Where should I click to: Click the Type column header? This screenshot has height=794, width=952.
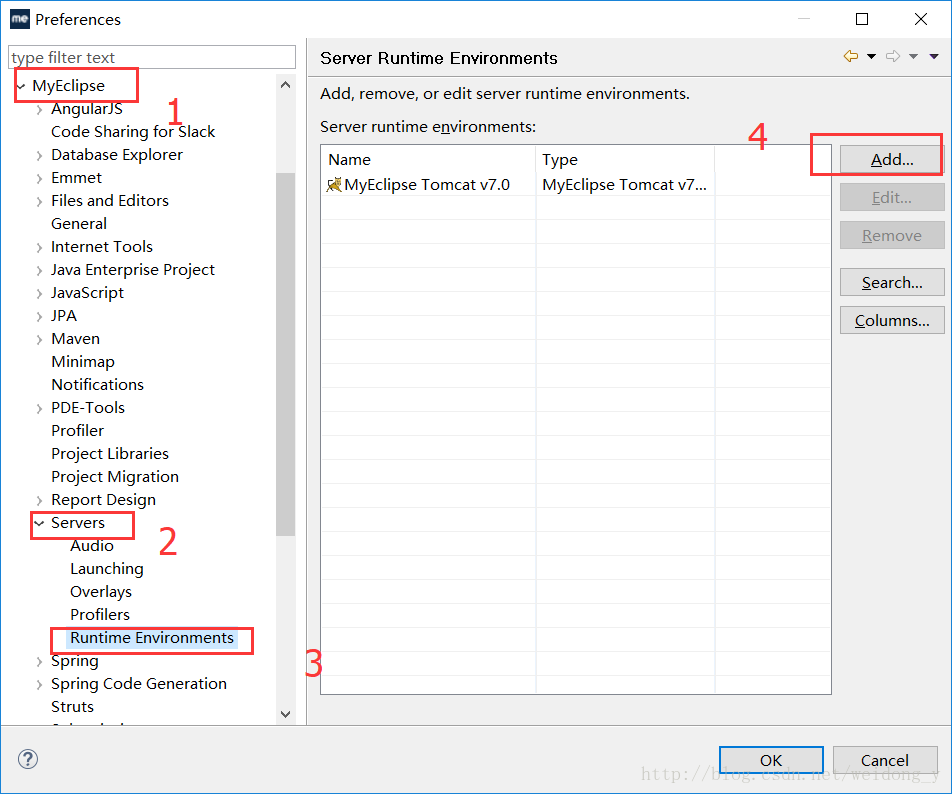pos(625,160)
